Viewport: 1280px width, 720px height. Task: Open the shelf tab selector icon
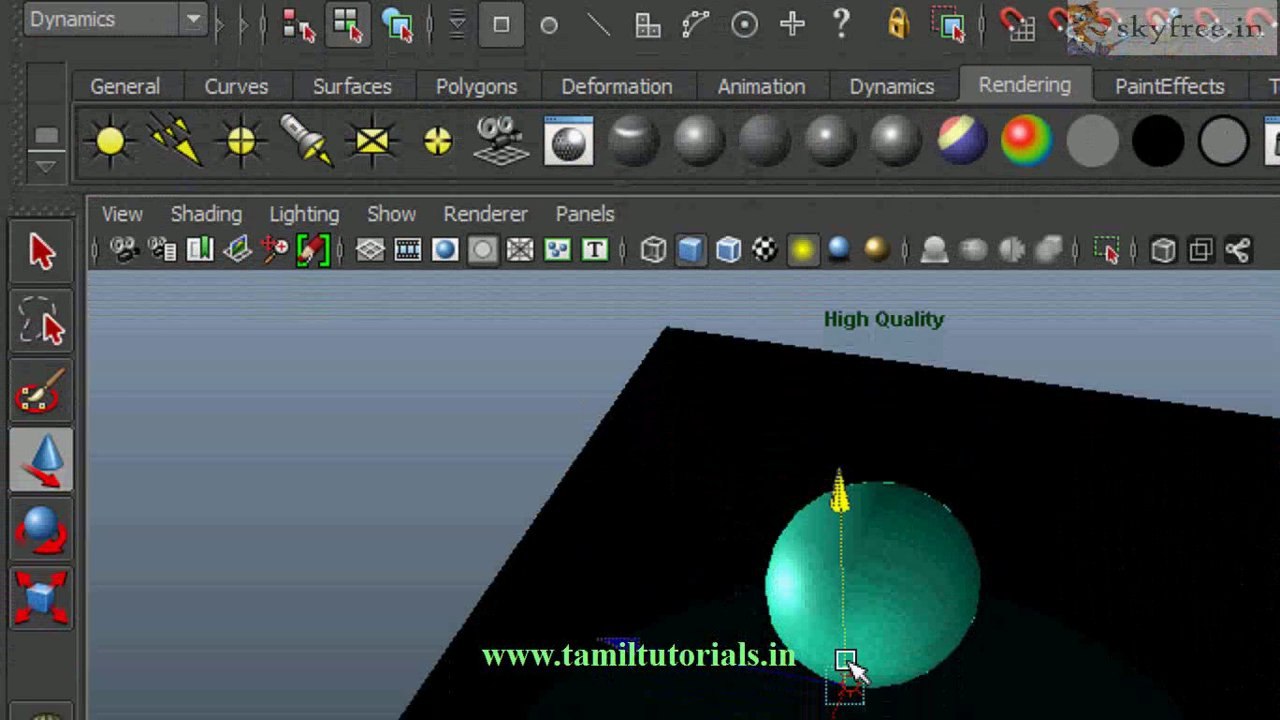46,135
